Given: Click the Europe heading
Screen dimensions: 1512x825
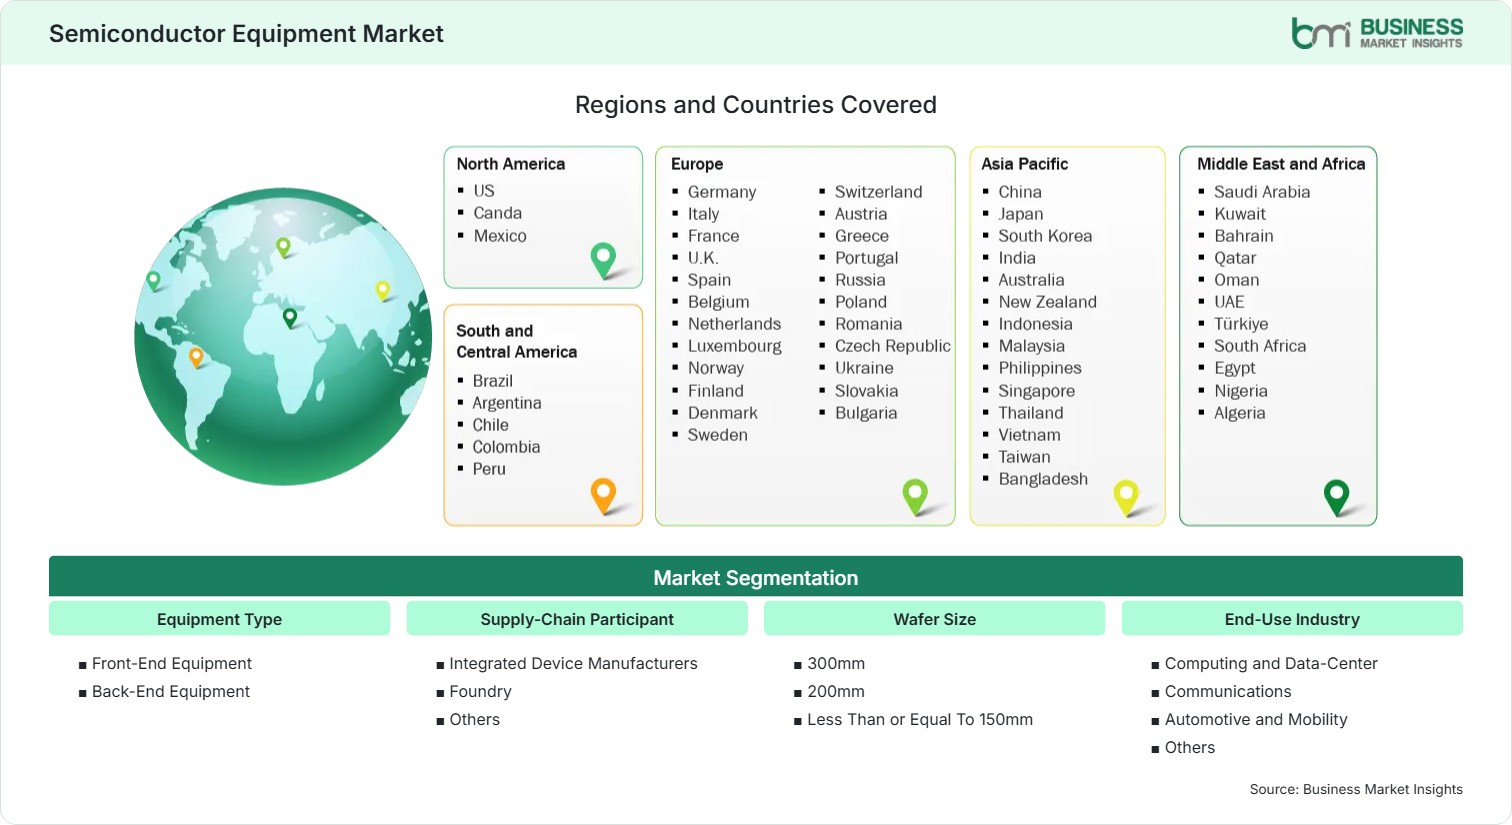Looking at the screenshot, I should pos(697,164).
